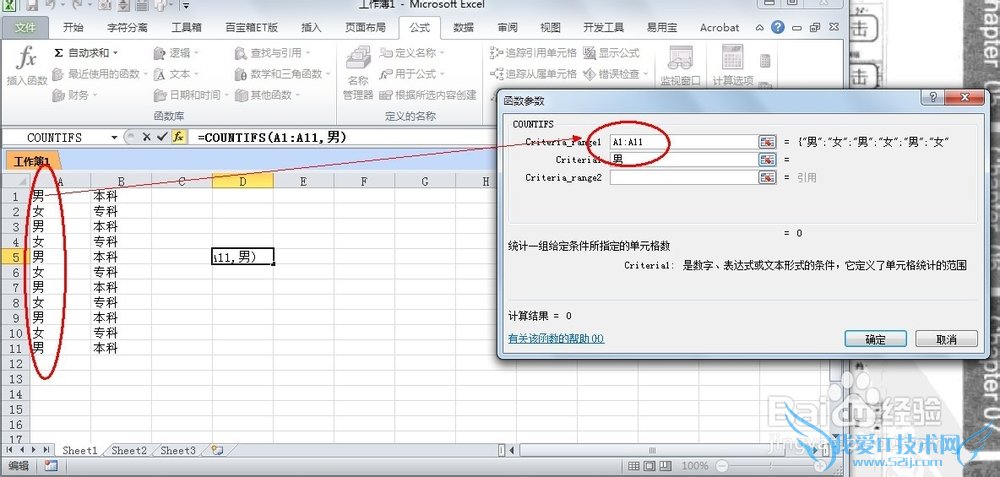
Task: Select column D header
Action: [x=243, y=181]
